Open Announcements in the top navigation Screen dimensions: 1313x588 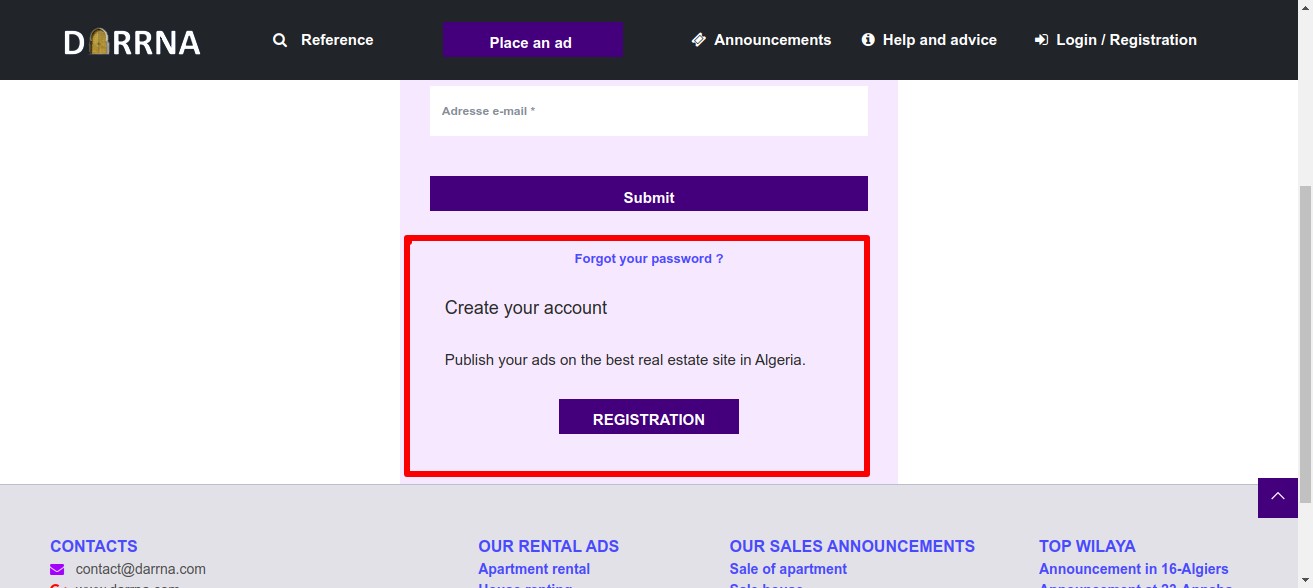[772, 40]
